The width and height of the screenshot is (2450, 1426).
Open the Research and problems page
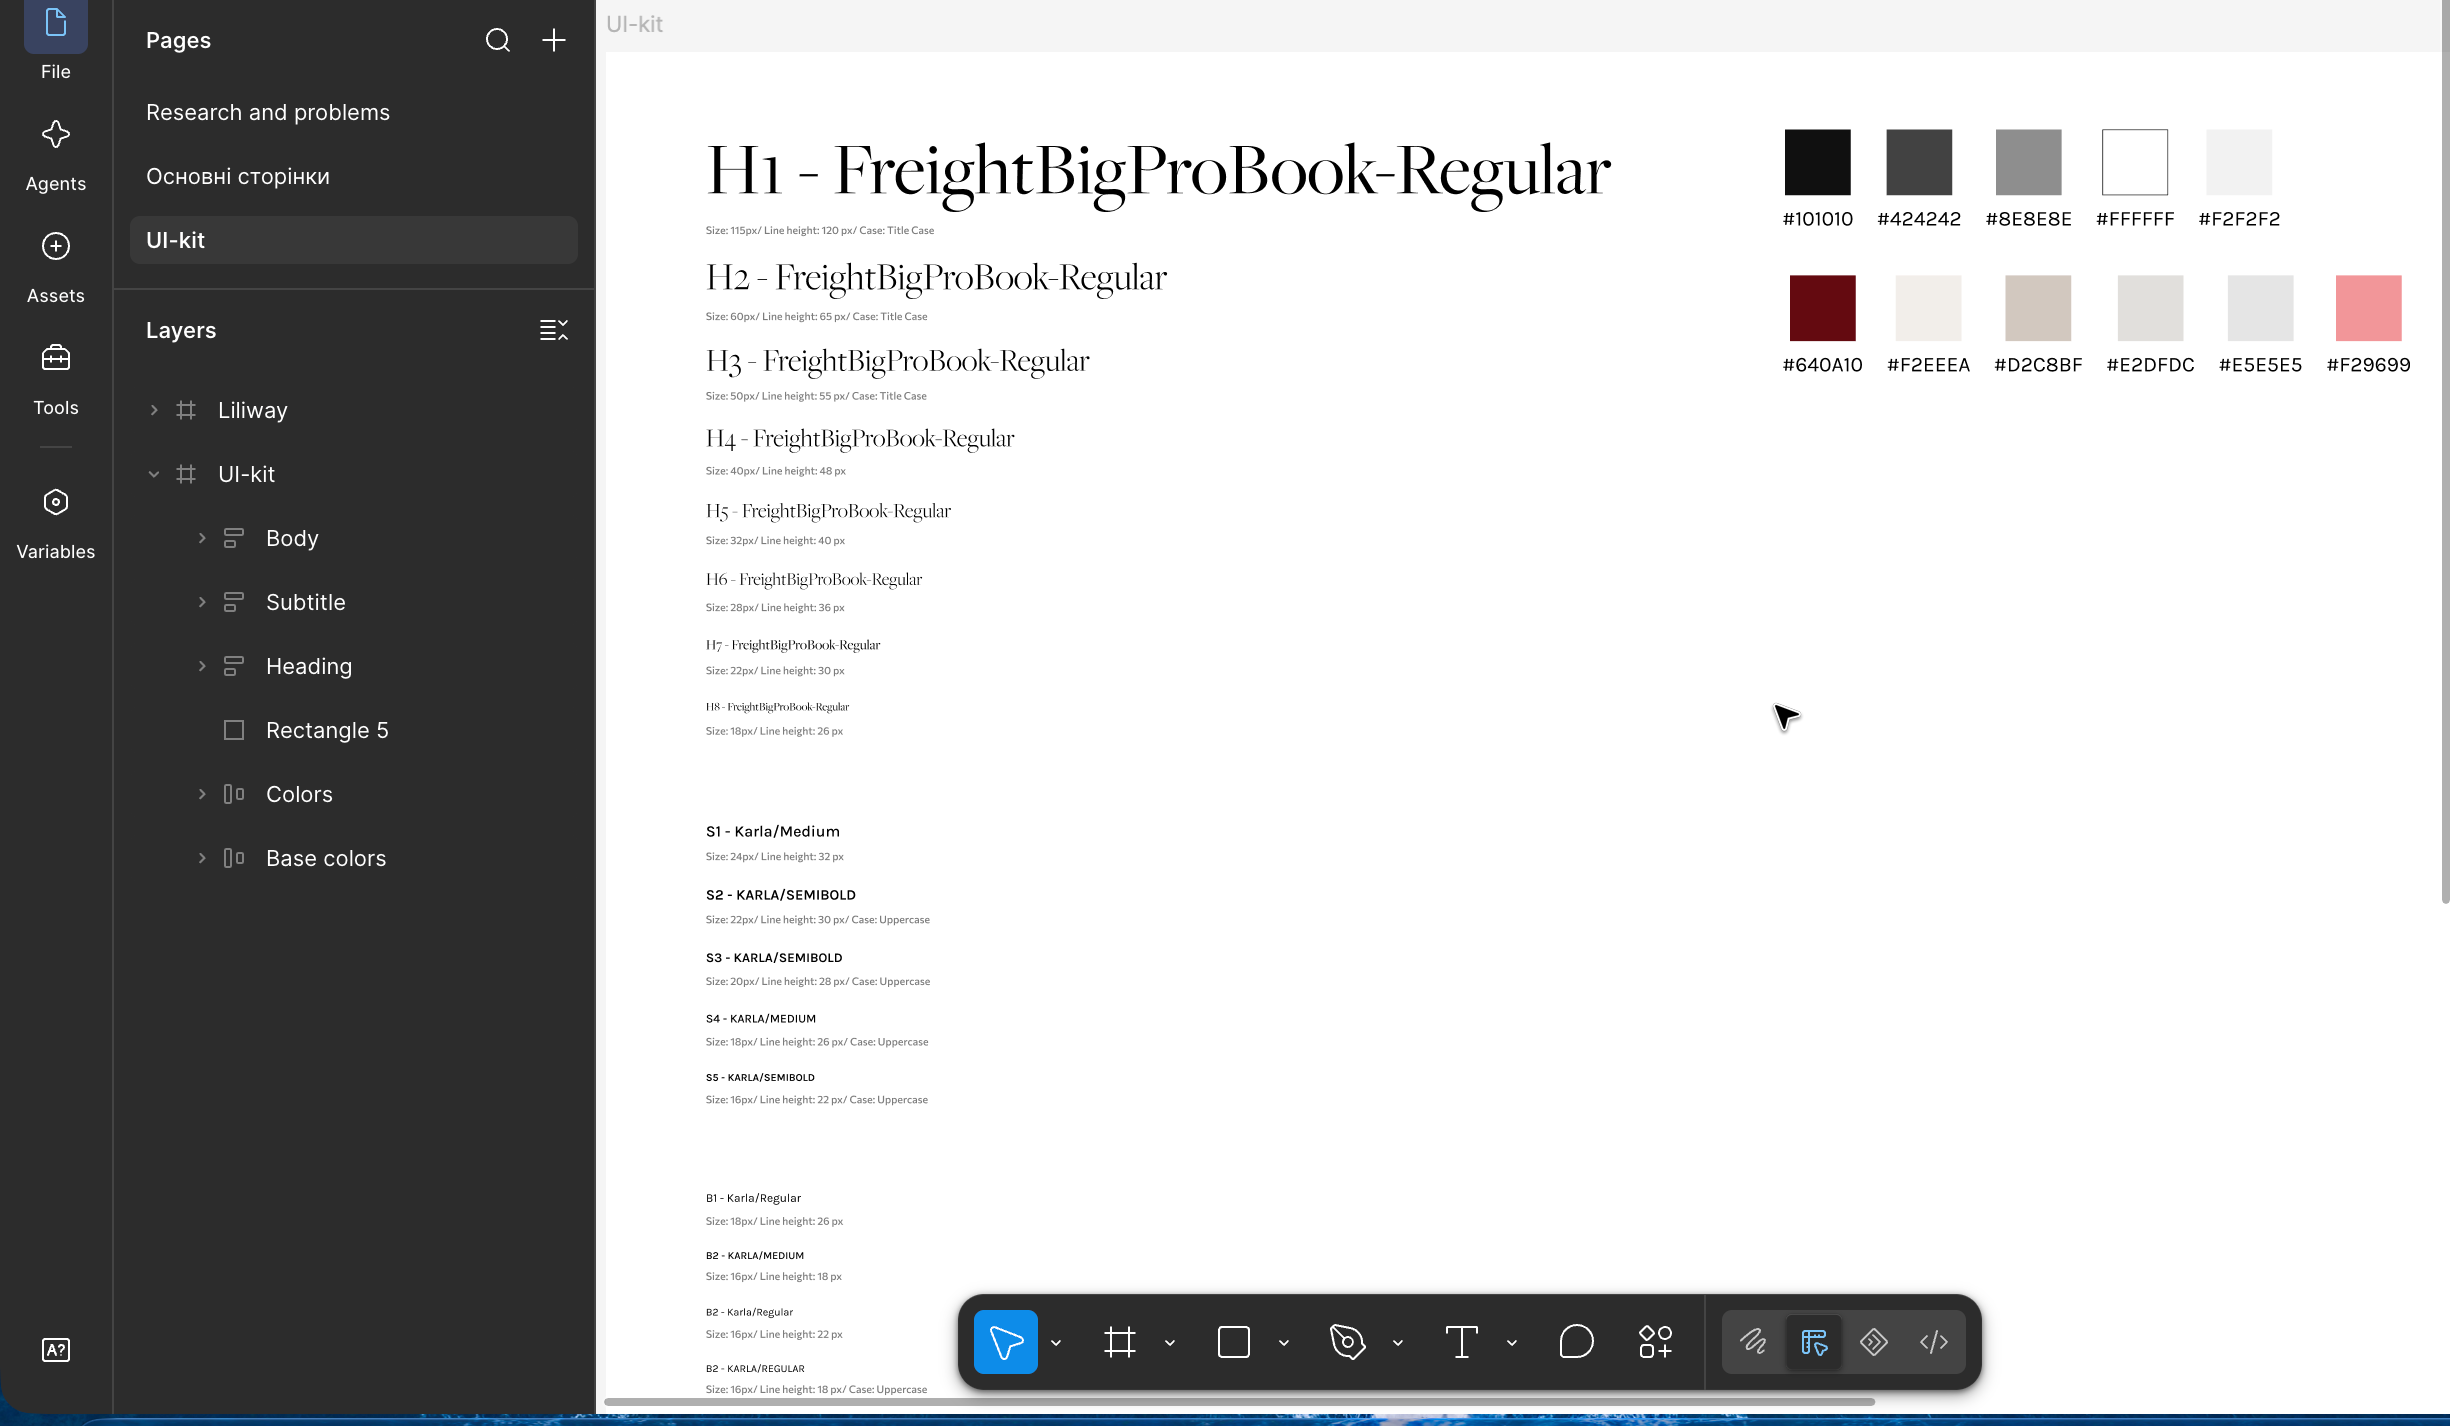(x=354, y=112)
